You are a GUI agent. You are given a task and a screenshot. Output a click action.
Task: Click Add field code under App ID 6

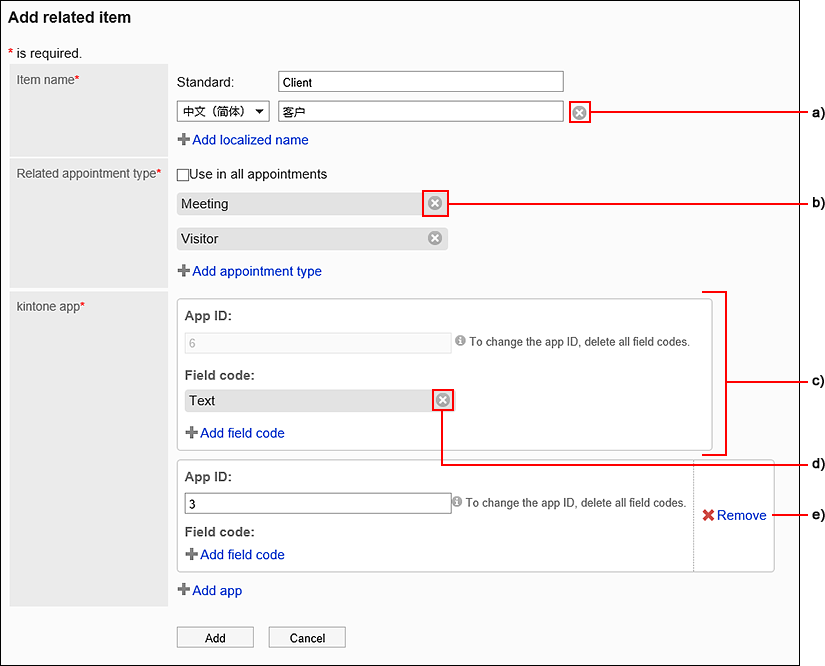point(243,433)
